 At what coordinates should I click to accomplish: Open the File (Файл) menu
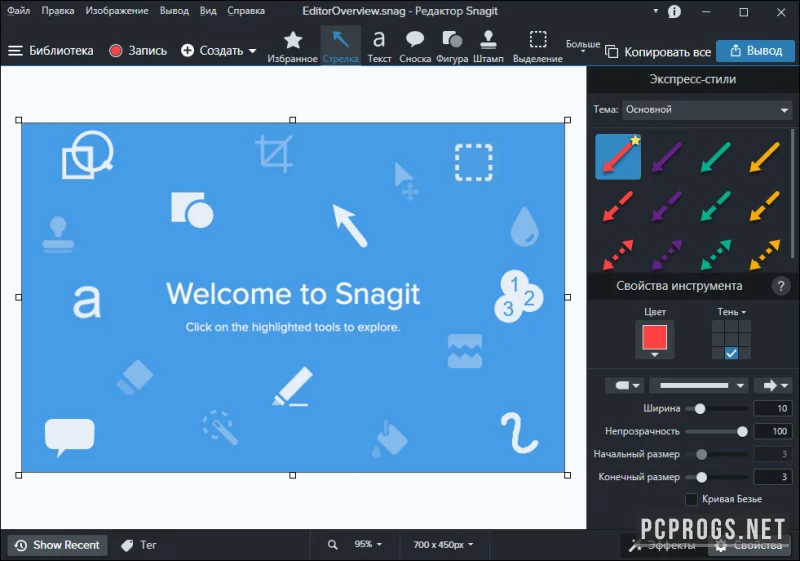pyautogui.click(x=18, y=11)
